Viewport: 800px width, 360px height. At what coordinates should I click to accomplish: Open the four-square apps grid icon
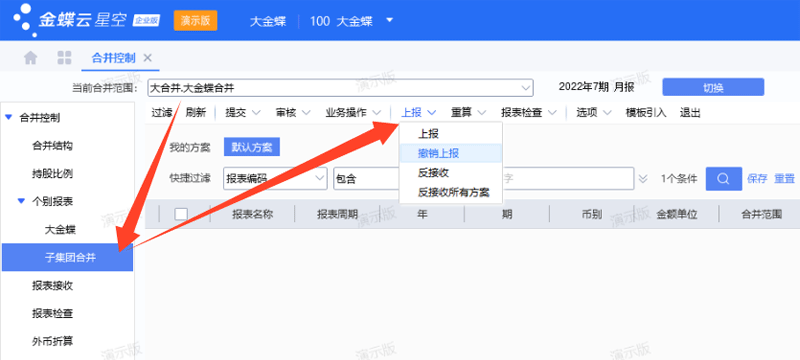pos(64,58)
